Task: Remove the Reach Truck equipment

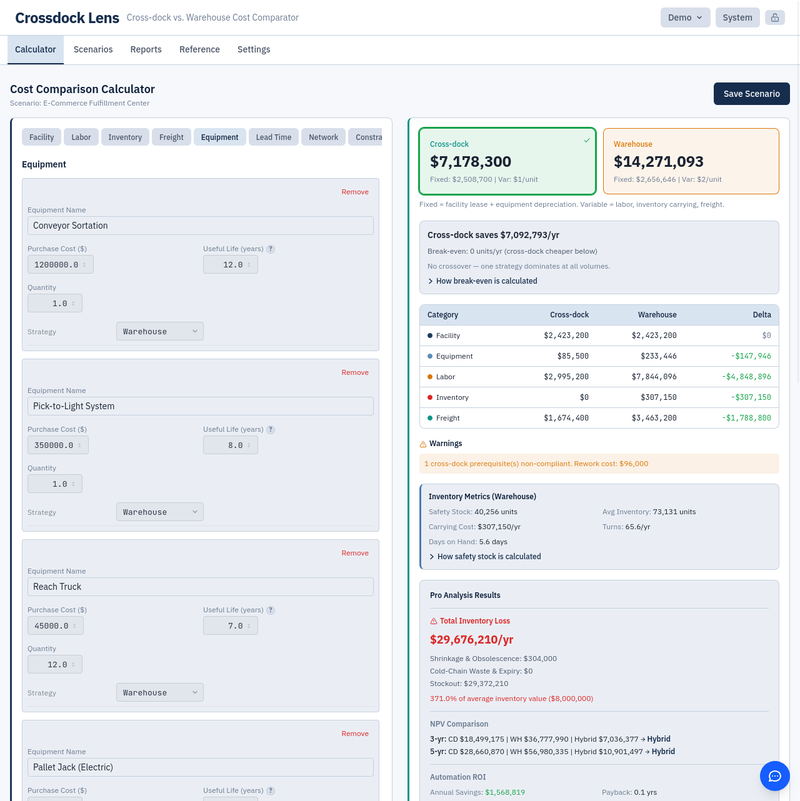Action: click(355, 553)
